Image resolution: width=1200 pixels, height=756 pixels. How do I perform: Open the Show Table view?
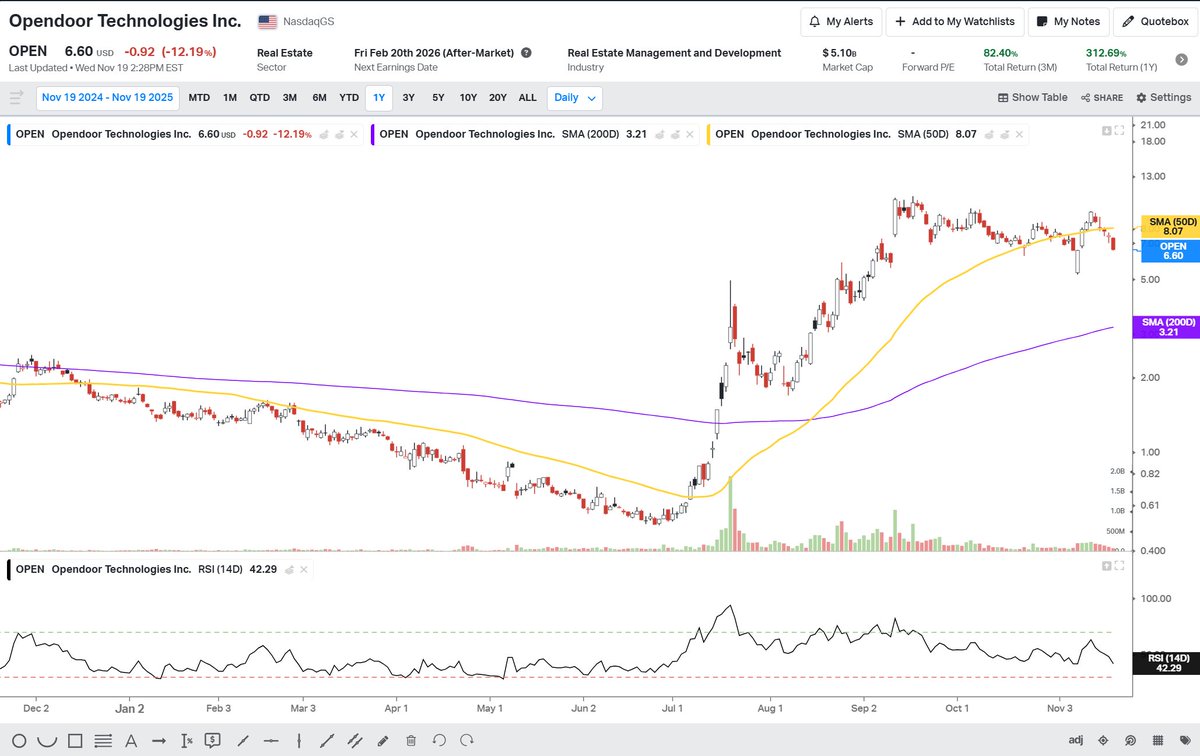click(x=1032, y=97)
